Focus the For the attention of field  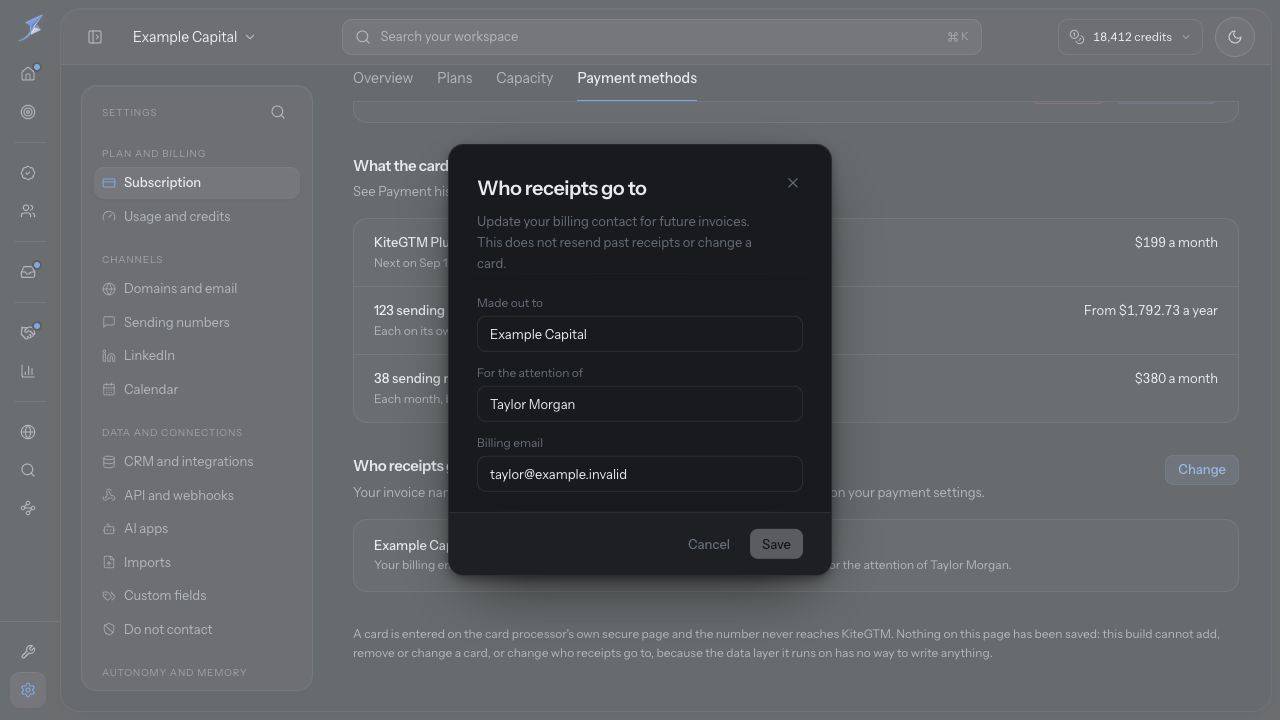[640, 404]
